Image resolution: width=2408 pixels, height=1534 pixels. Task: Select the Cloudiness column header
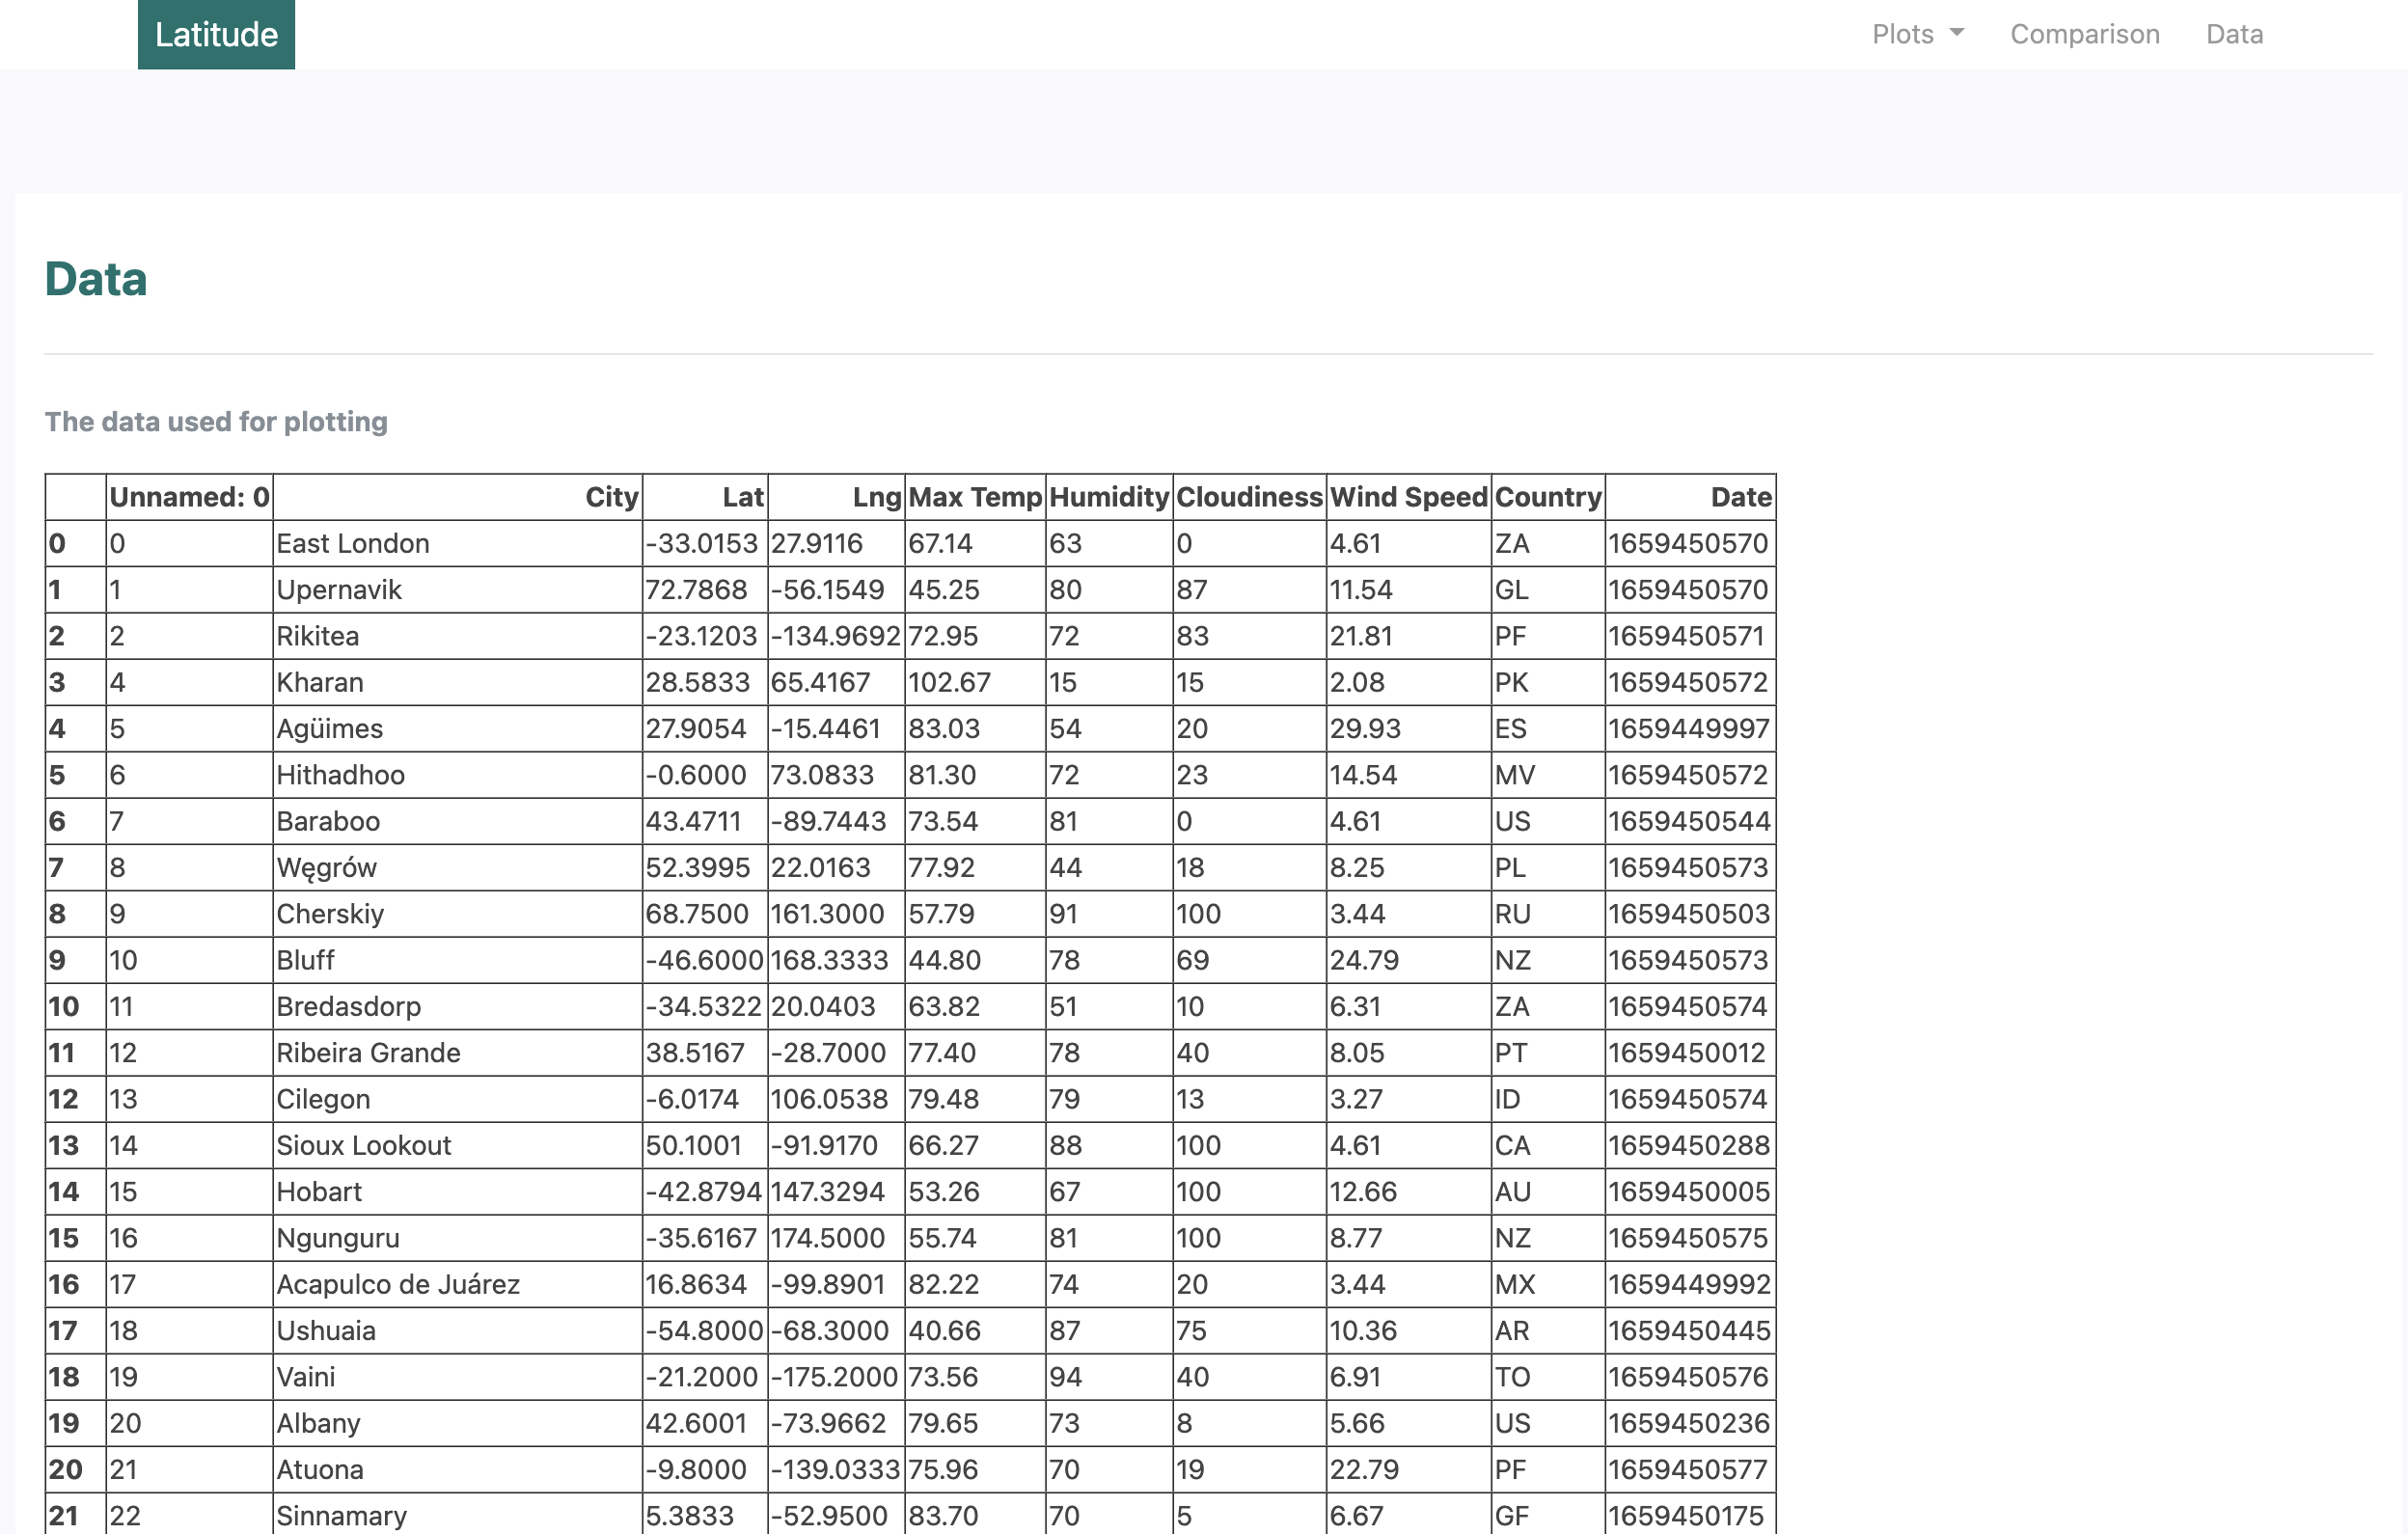click(1248, 497)
